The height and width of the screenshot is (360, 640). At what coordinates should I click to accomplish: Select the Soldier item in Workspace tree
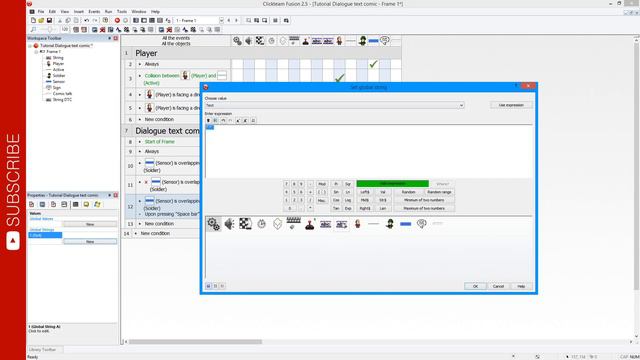coord(59,76)
